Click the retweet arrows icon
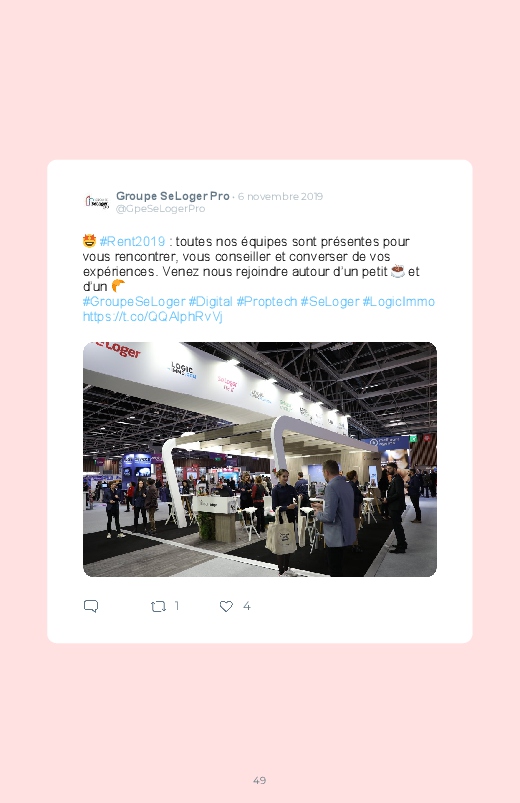Screen dimensions: 520x803 click(158, 607)
